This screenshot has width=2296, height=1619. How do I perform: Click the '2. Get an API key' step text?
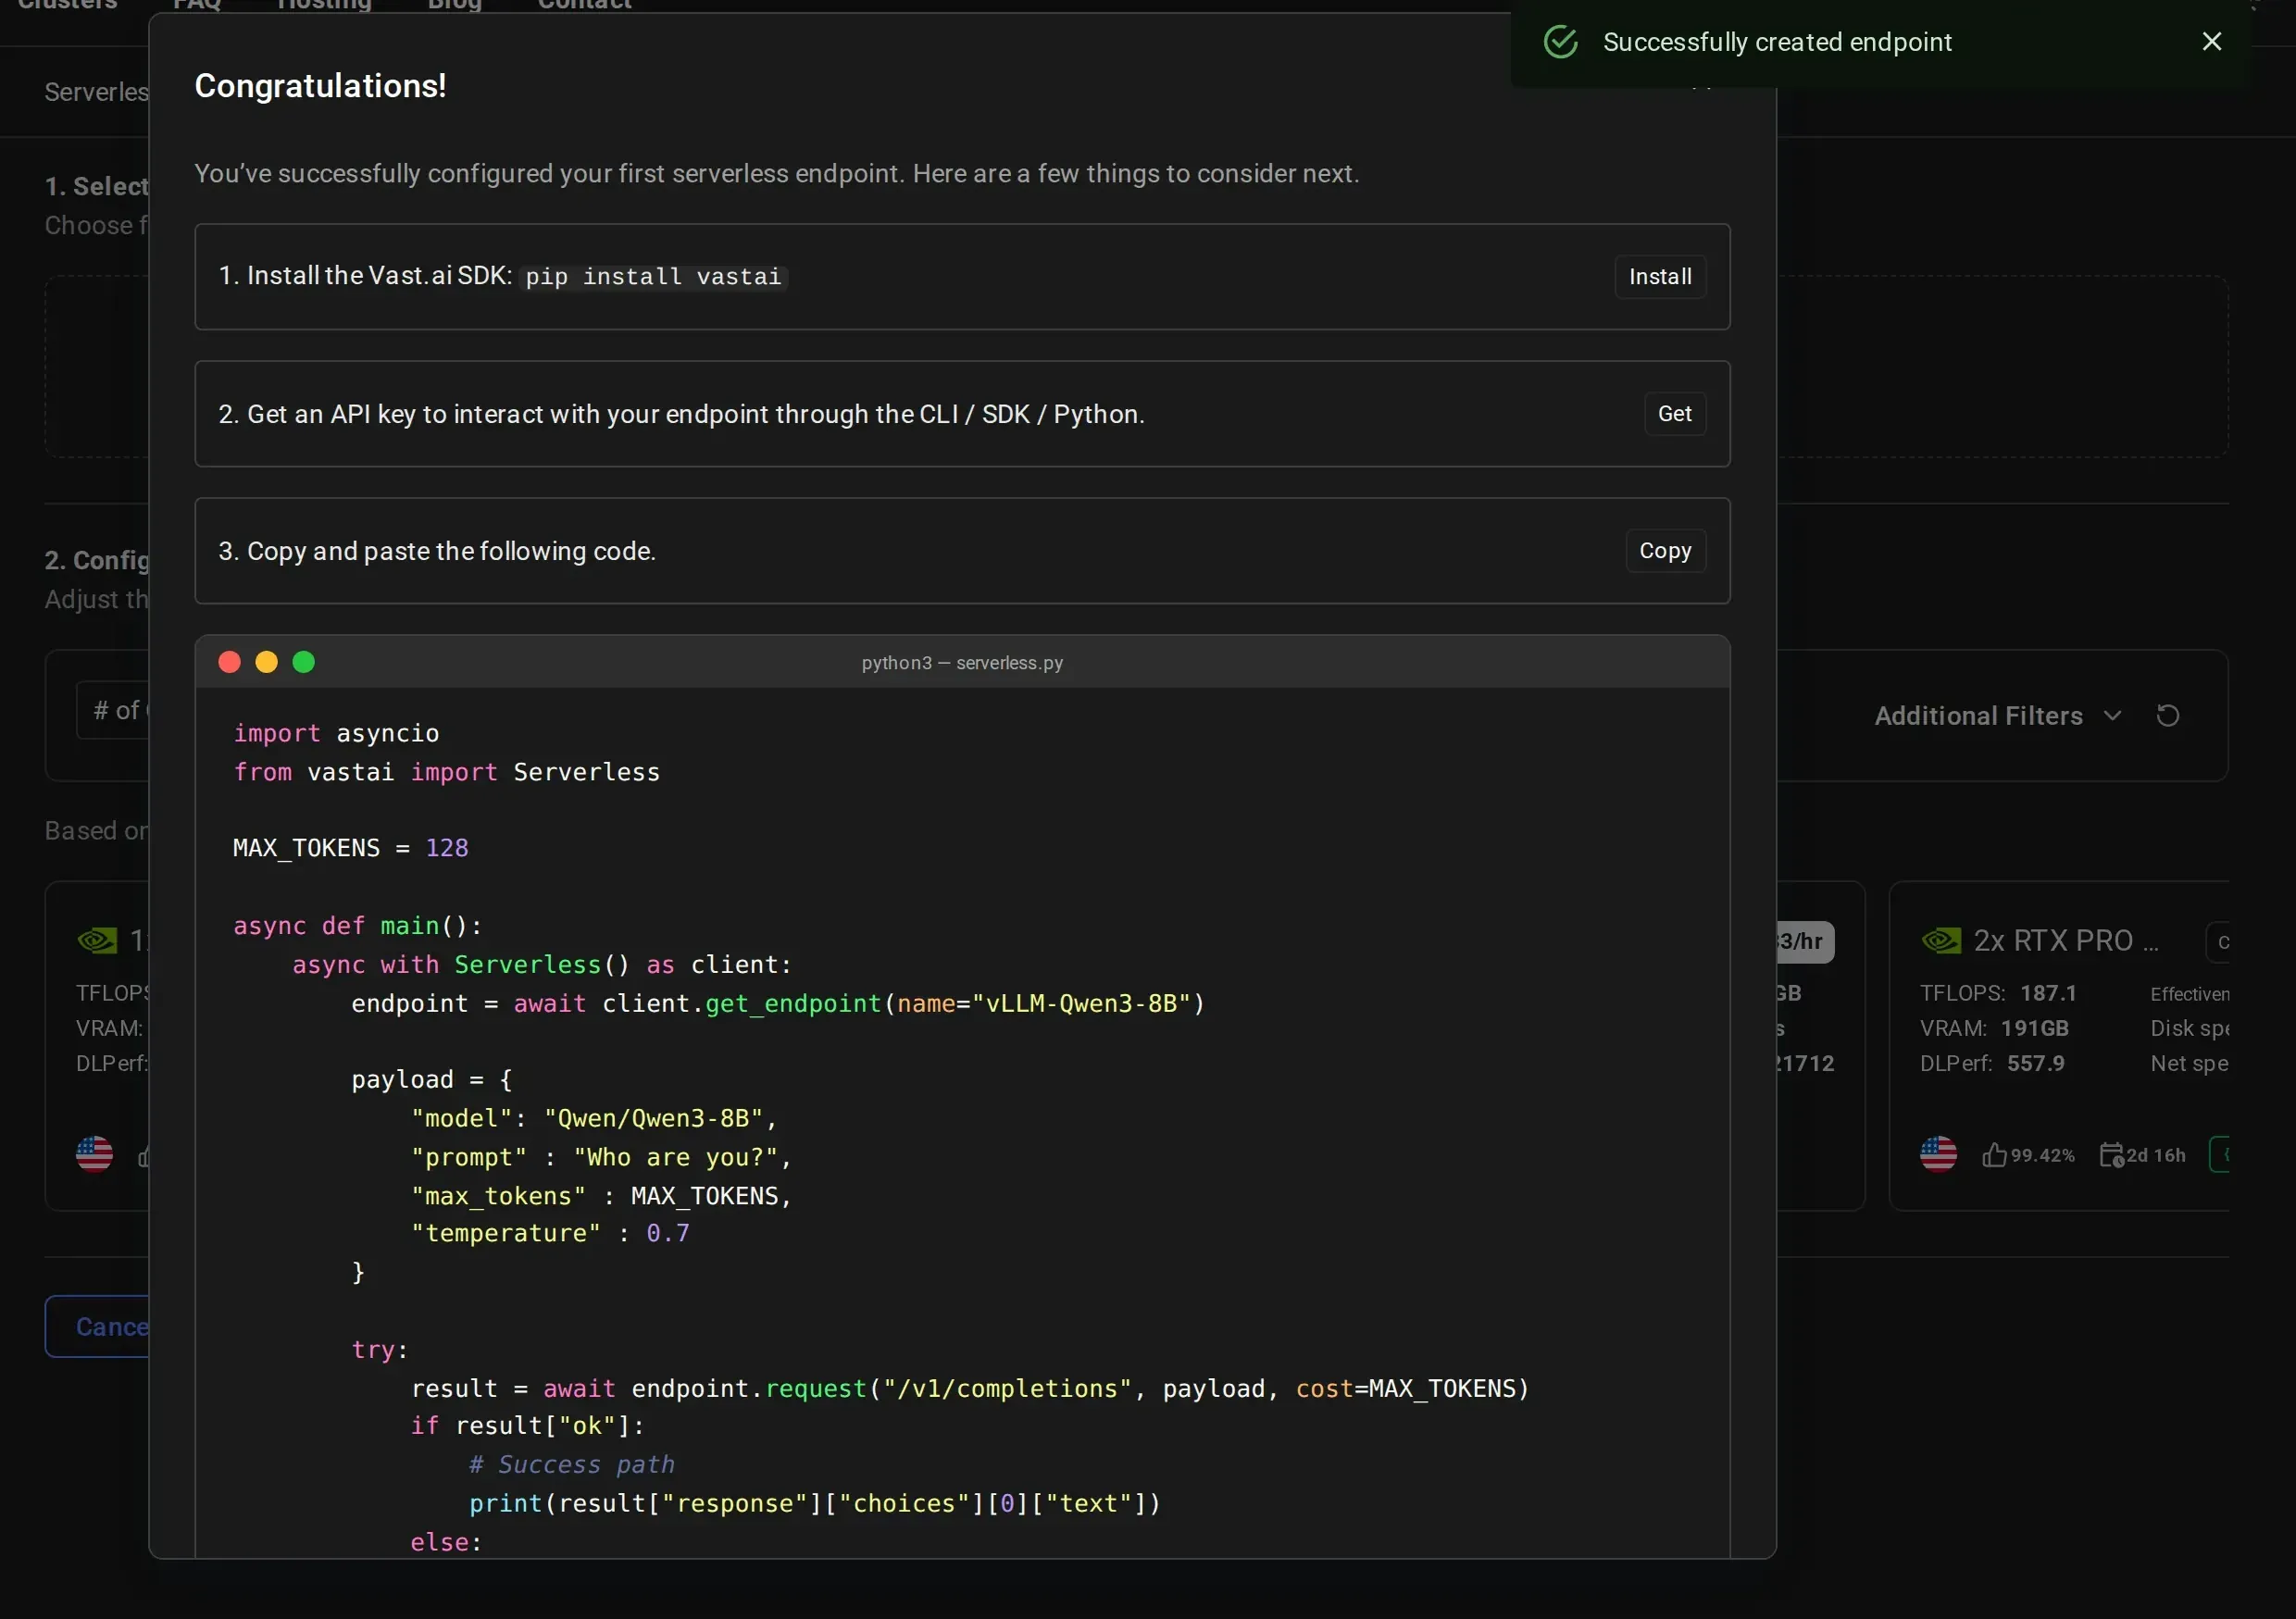[x=681, y=414]
